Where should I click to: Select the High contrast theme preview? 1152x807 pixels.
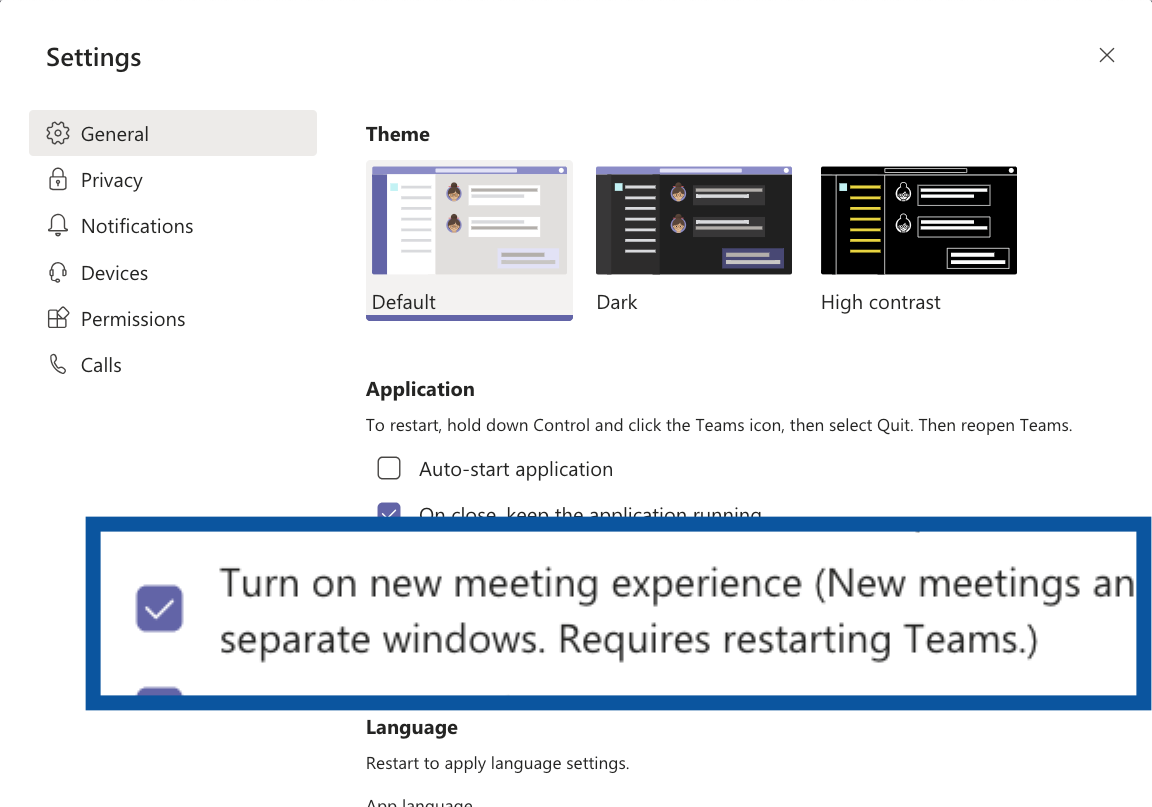918,220
